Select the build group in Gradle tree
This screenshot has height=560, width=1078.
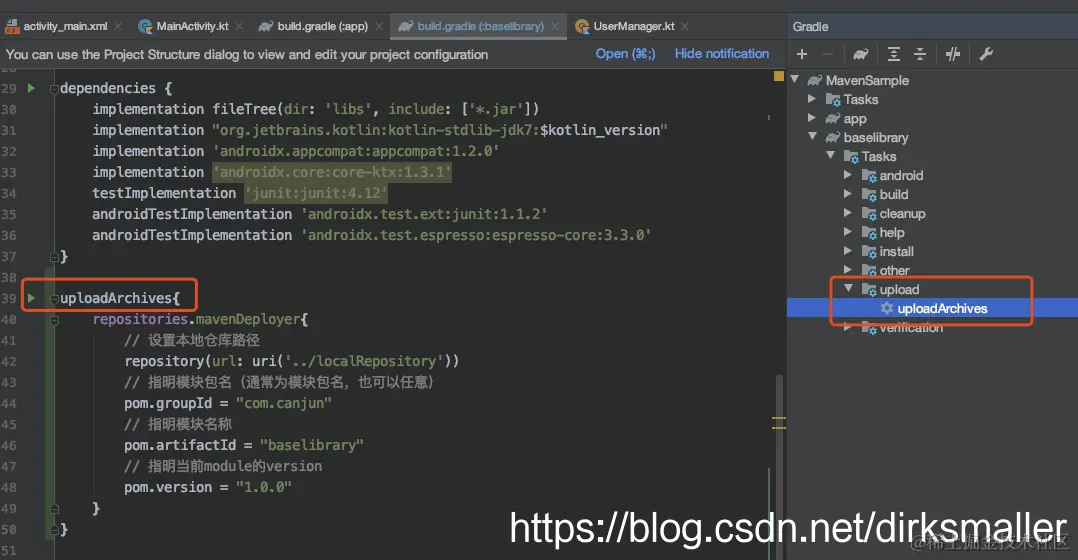pyautogui.click(x=894, y=194)
